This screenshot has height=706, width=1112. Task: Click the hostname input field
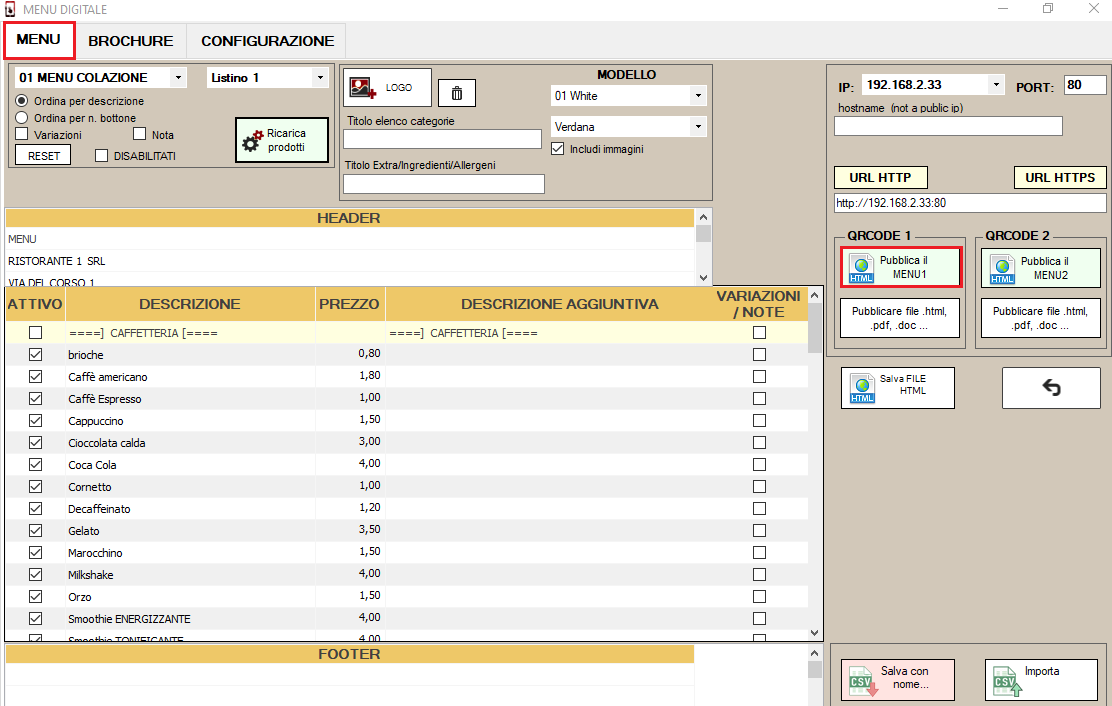click(x=947, y=126)
